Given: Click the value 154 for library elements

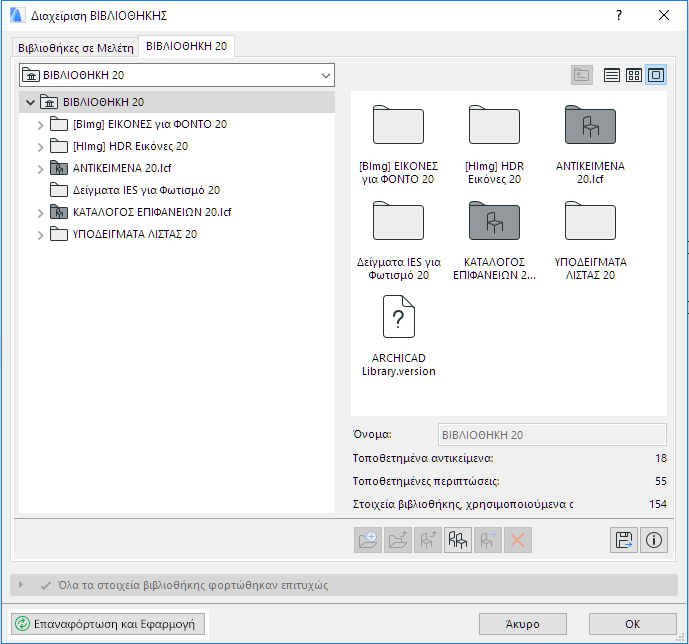Looking at the screenshot, I should pyautogui.click(x=658, y=504).
